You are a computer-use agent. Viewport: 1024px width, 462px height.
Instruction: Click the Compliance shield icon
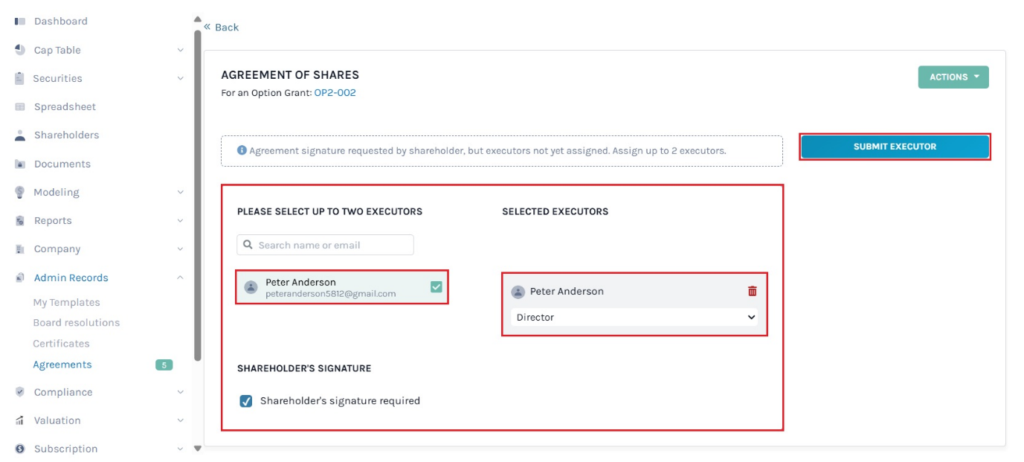pos(20,392)
